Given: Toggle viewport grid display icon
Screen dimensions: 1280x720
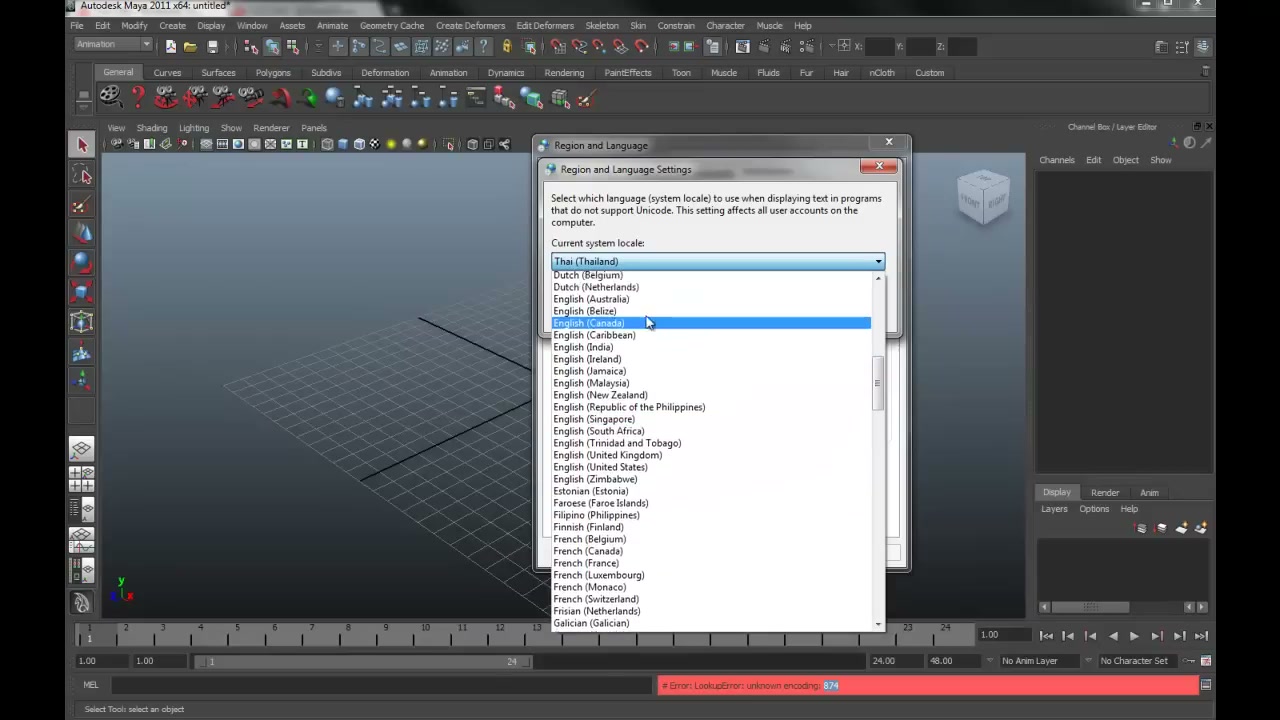Looking at the screenshot, I should pyautogui.click(x=206, y=144).
